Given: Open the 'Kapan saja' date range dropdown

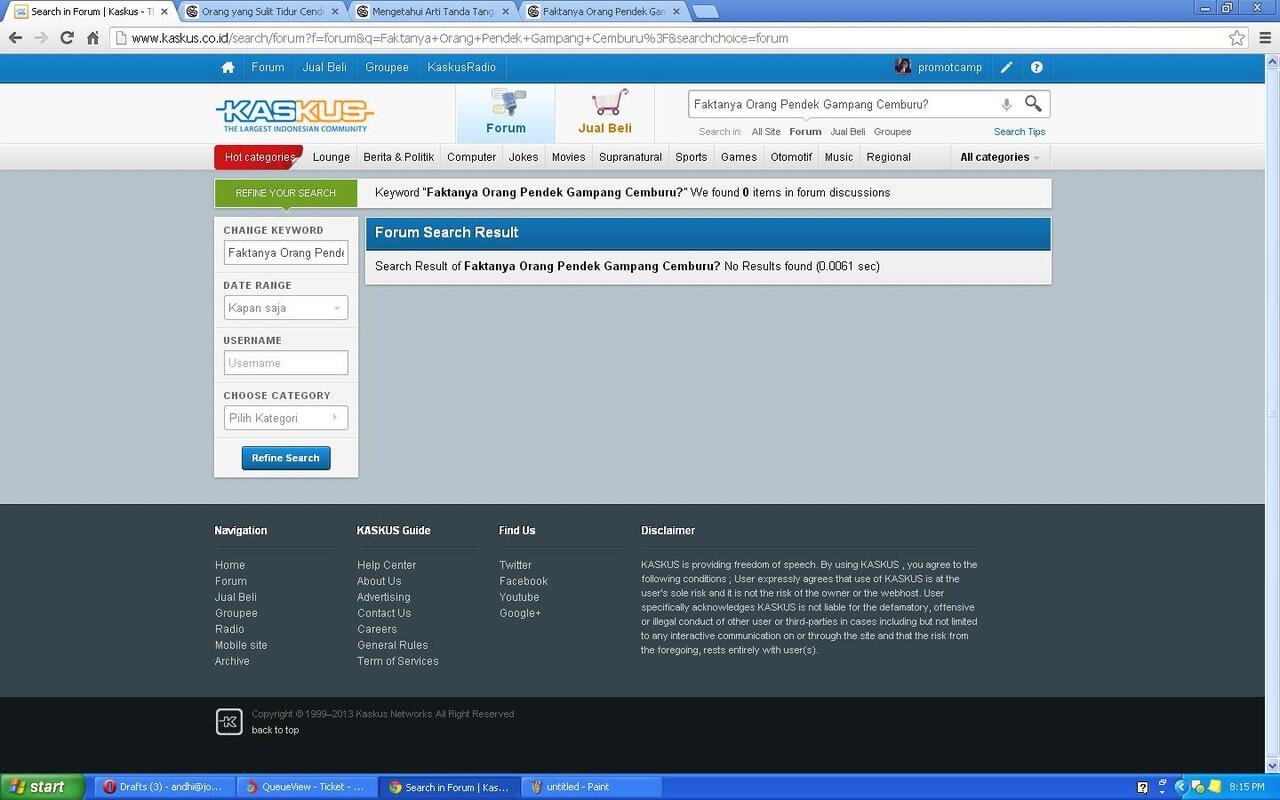Looking at the screenshot, I should (x=285, y=308).
